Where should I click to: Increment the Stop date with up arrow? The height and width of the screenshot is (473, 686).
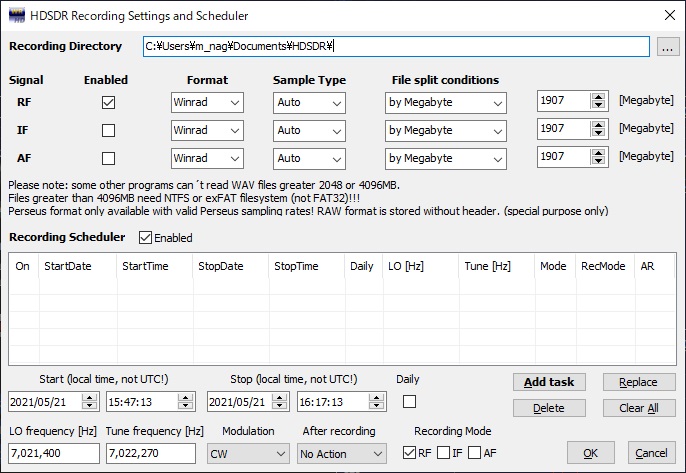pos(279,398)
